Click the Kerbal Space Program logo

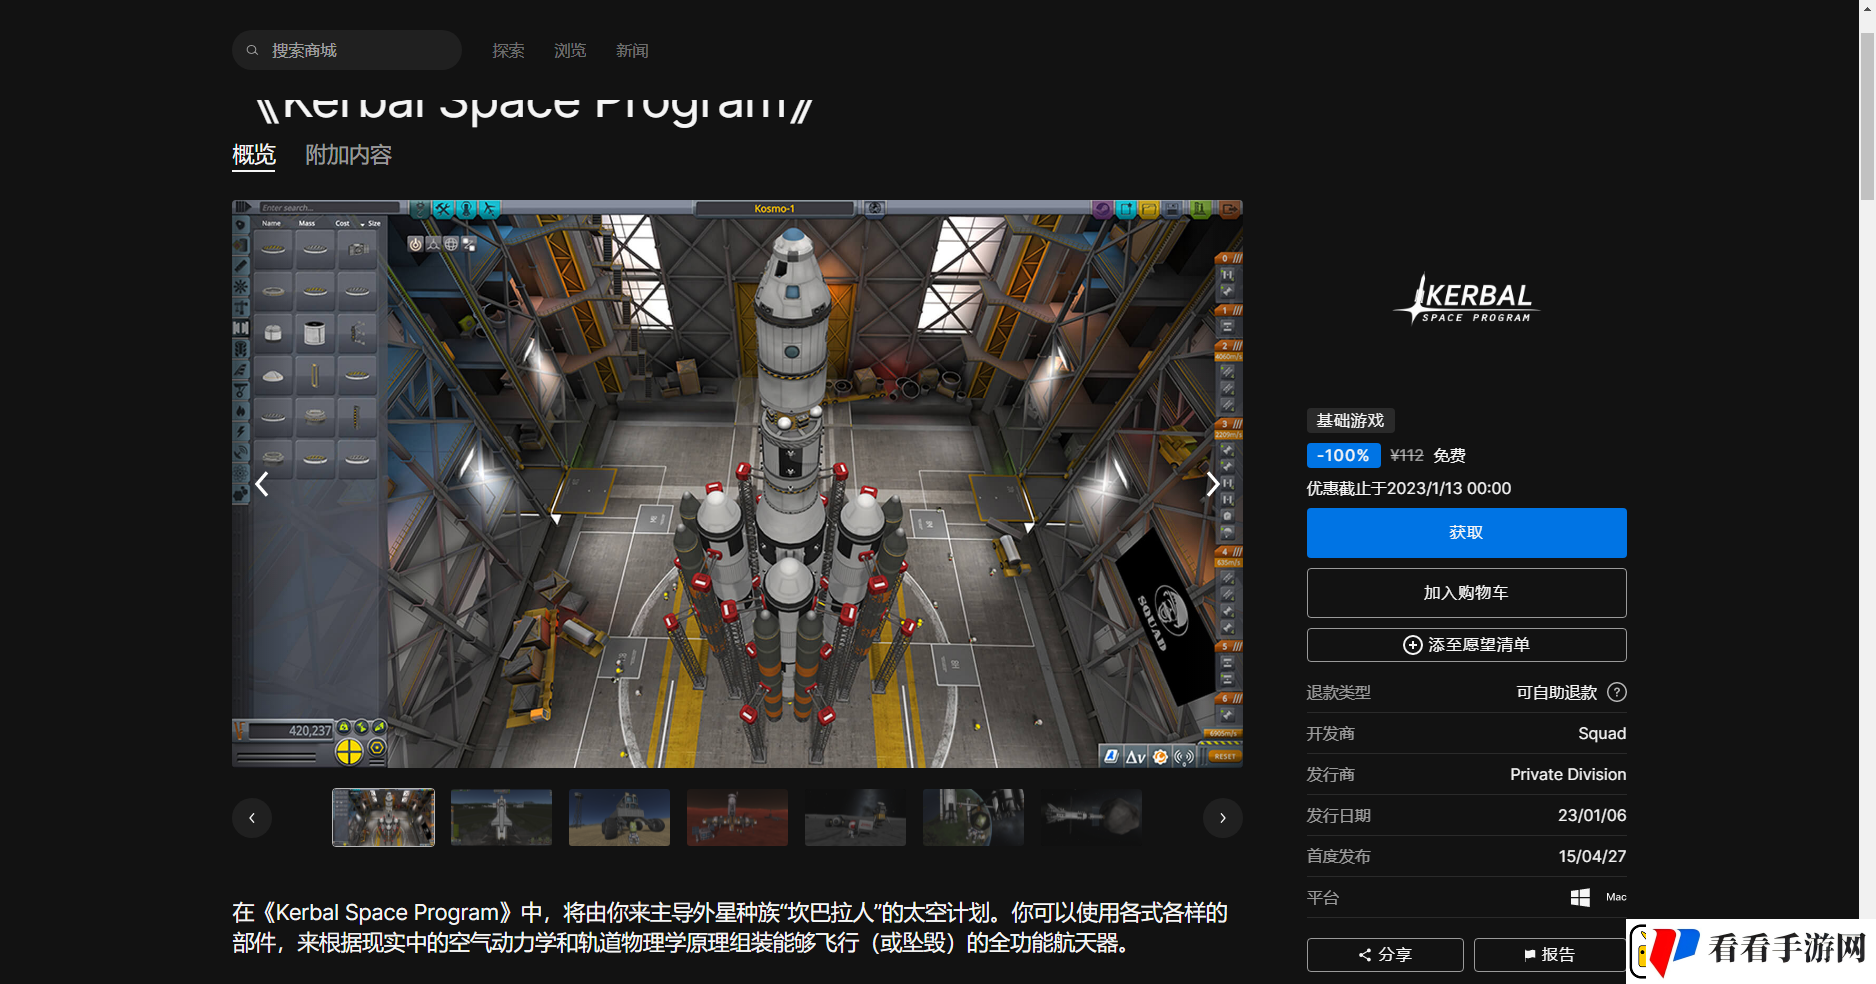[1466, 299]
